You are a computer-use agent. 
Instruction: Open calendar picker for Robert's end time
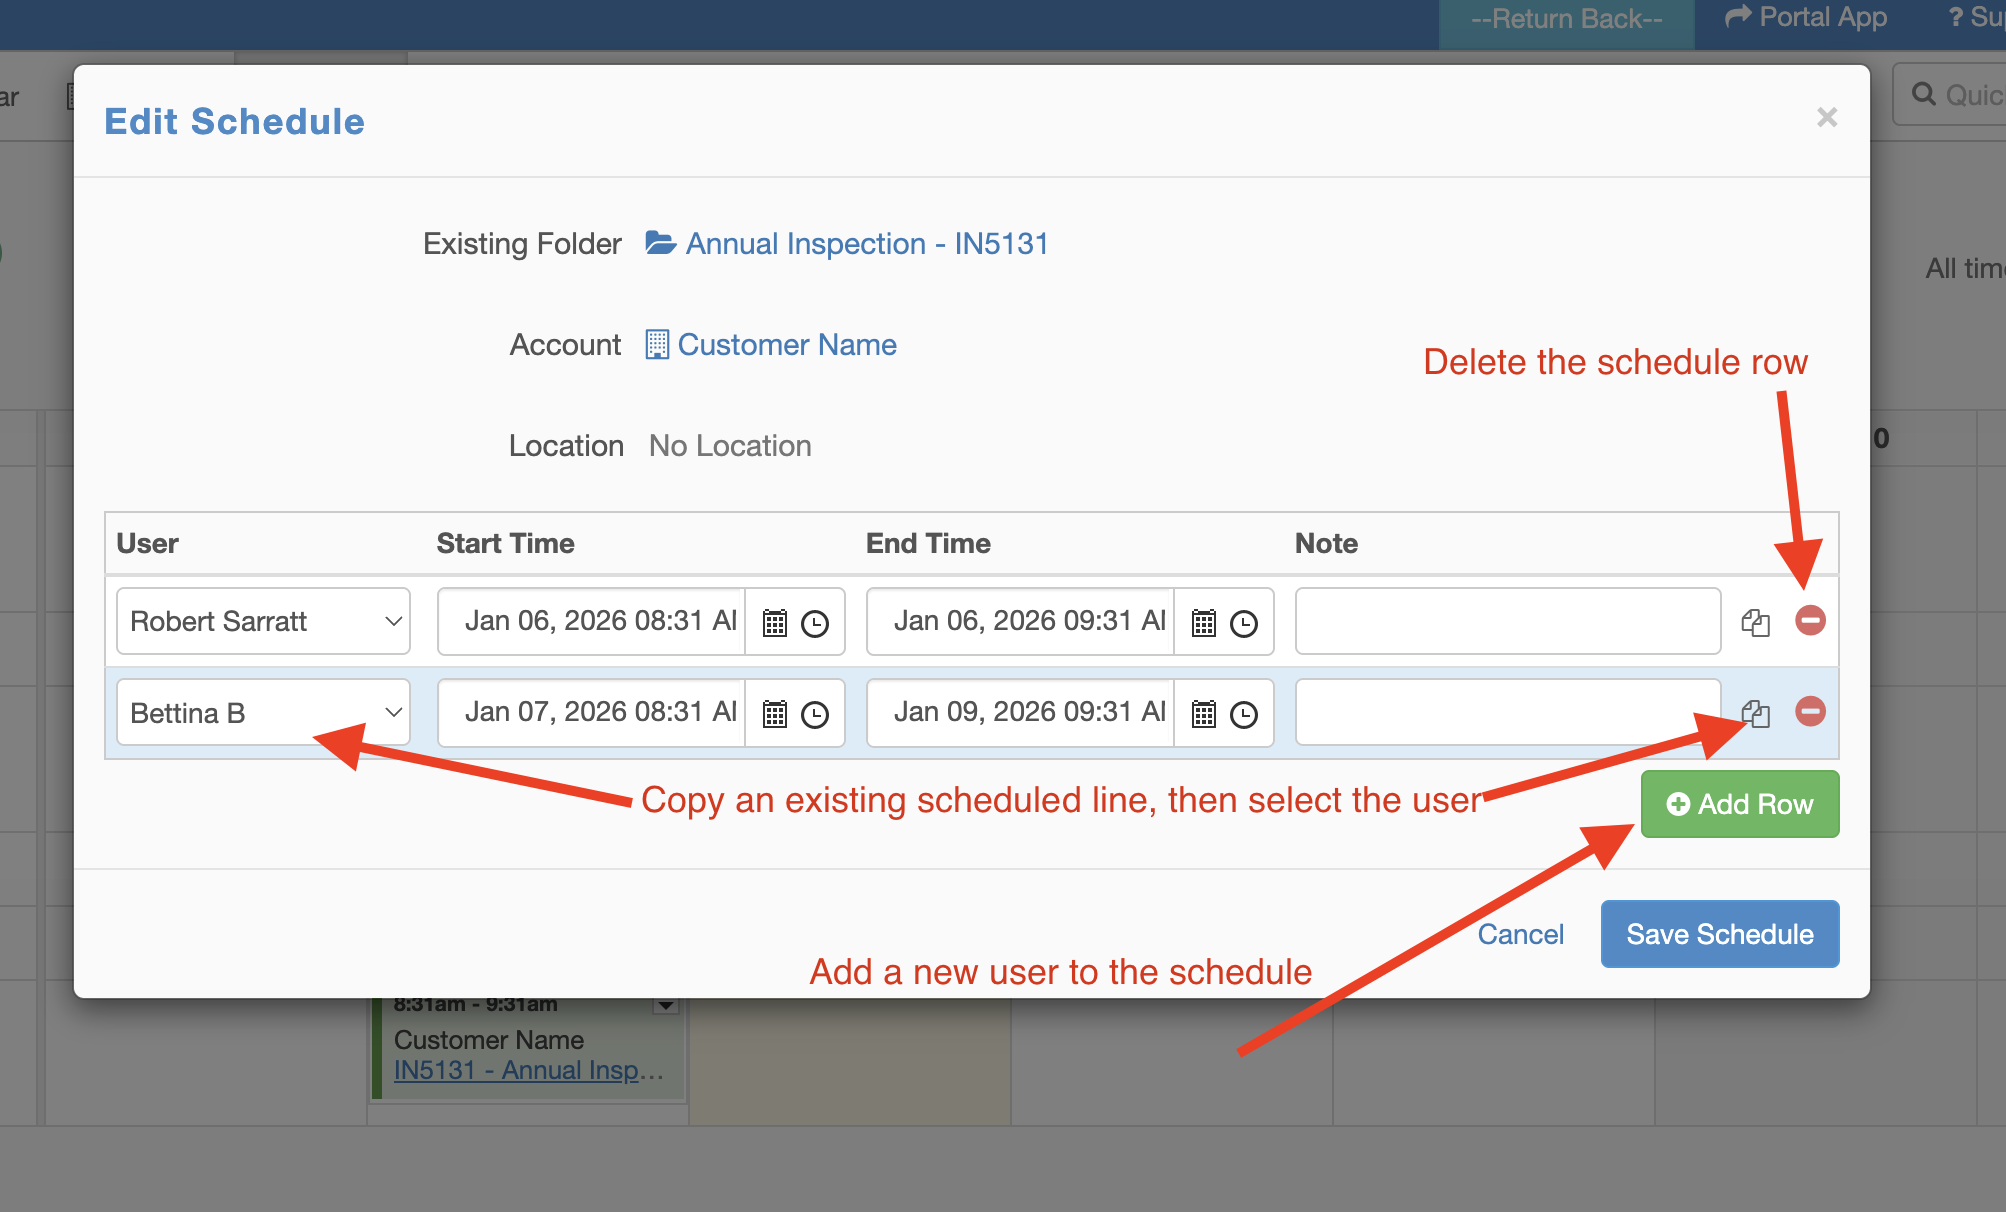pos(1204,623)
